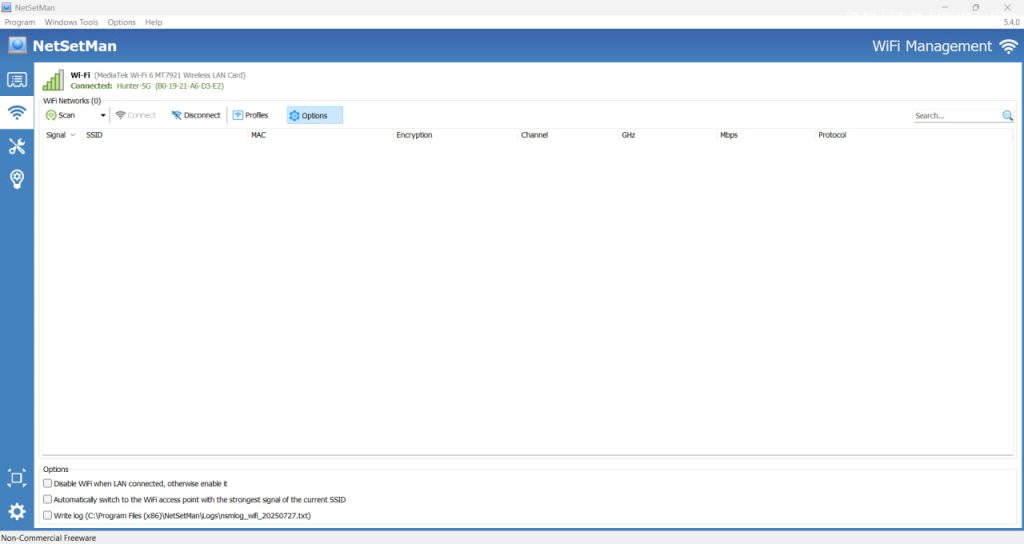Click the NetSetMan logo icon
Viewport: 1024px width, 544px height.
pyautogui.click(x=18, y=46)
